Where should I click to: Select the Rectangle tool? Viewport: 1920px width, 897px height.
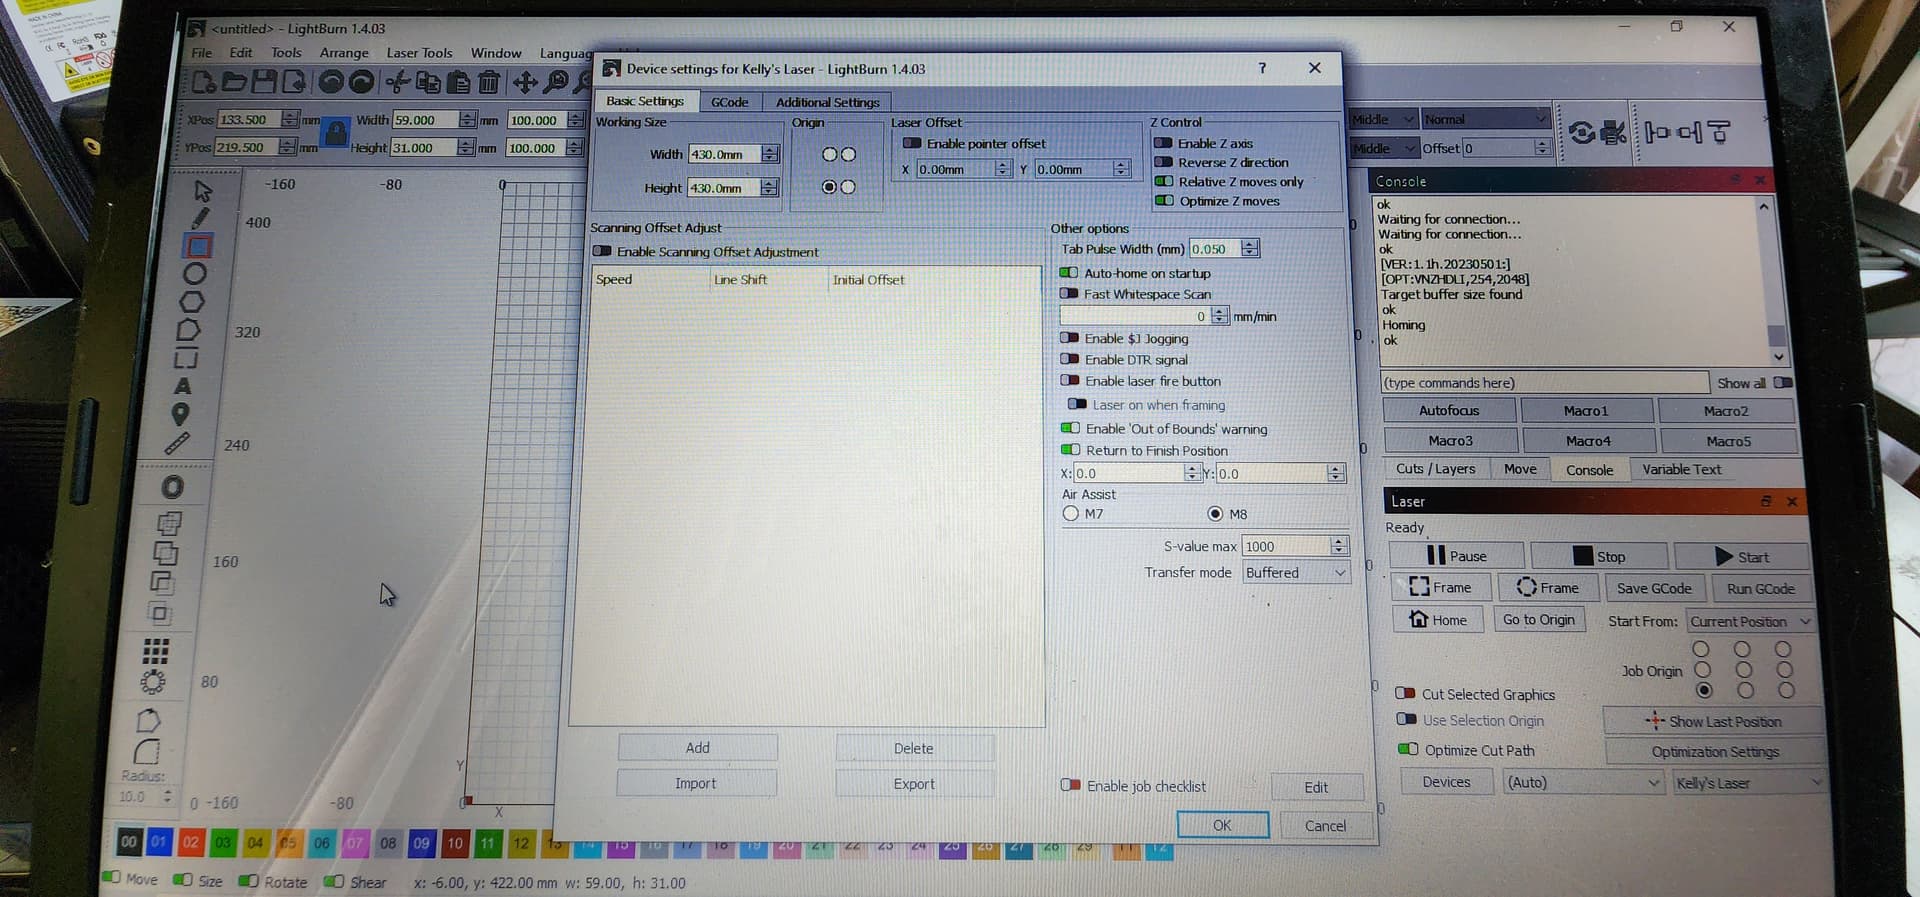pos(198,246)
